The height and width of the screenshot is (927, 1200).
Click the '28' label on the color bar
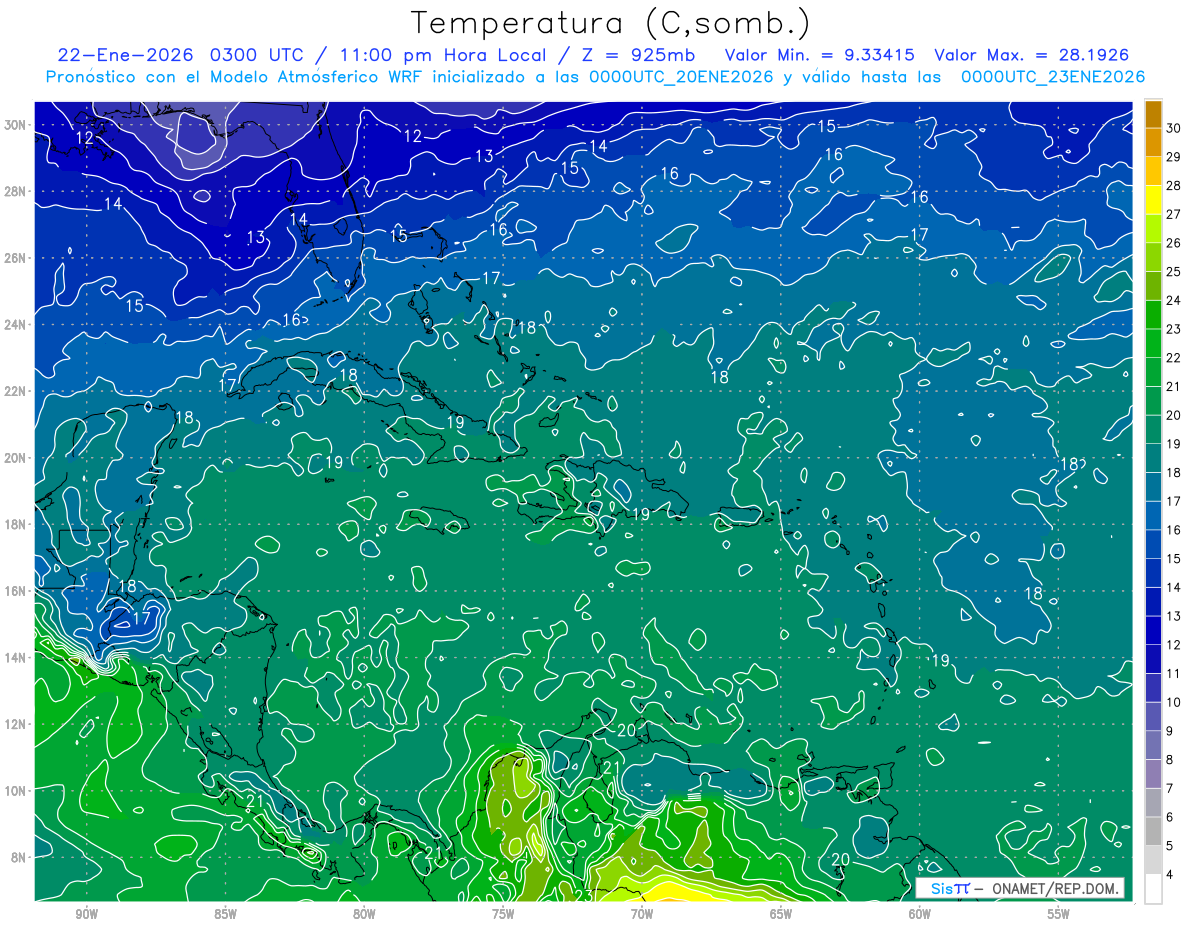(1174, 185)
